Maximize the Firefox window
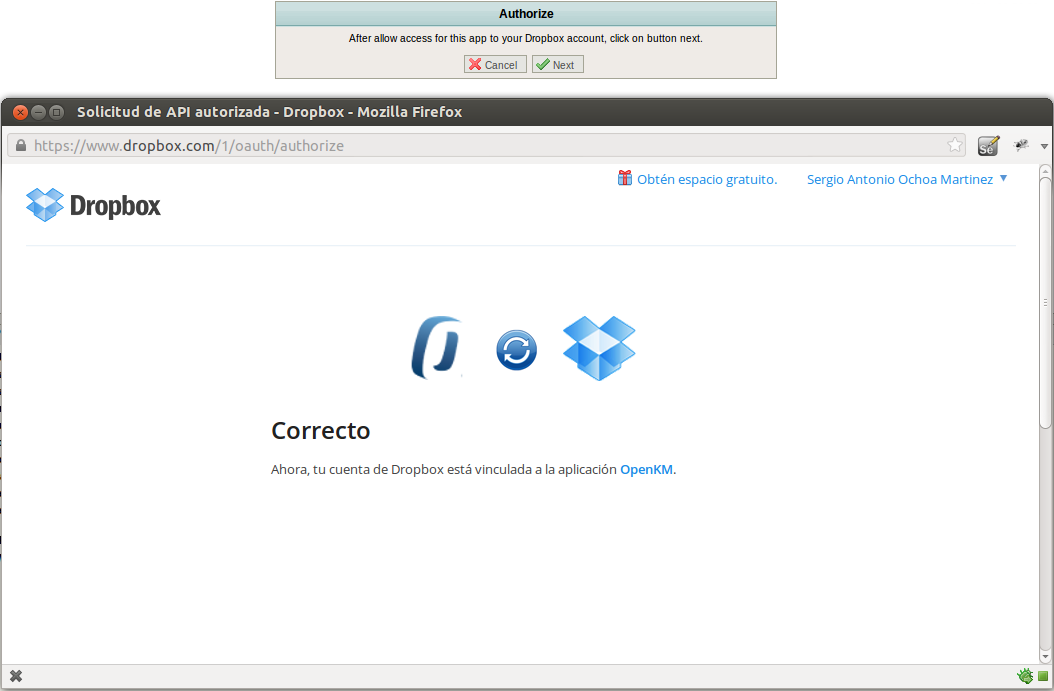 pos(56,112)
